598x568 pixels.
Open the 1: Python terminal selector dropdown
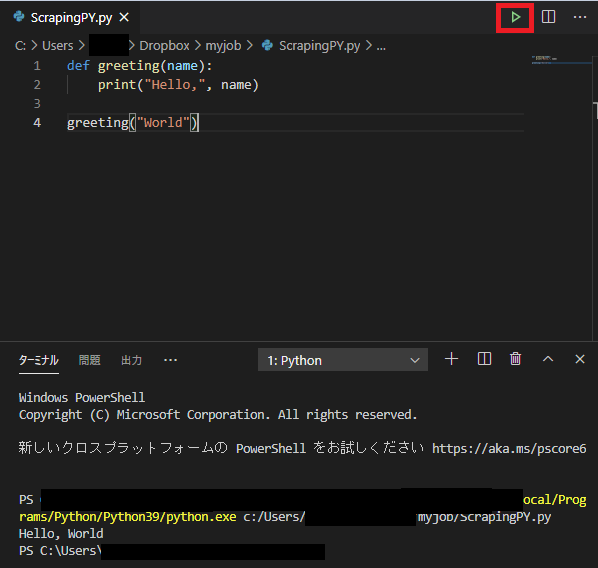(x=342, y=360)
